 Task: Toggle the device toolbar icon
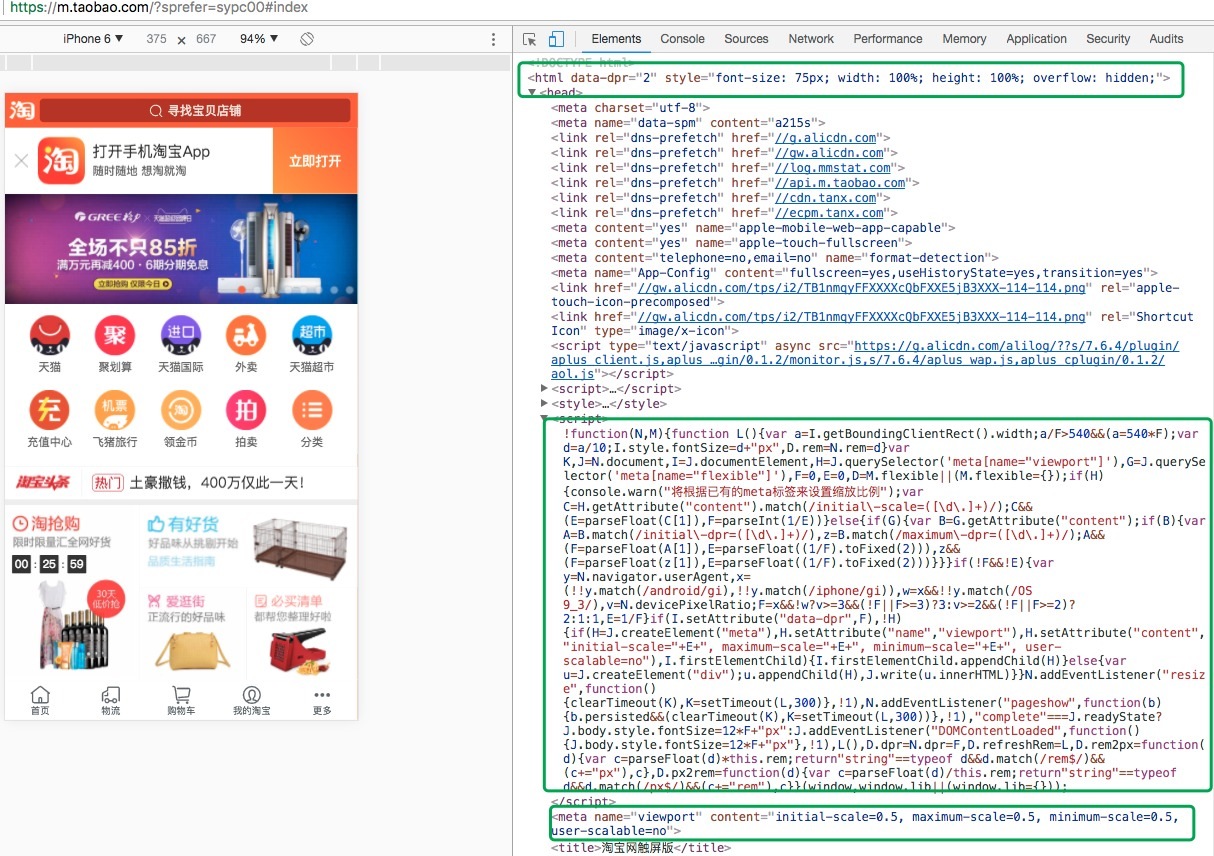click(x=556, y=39)
